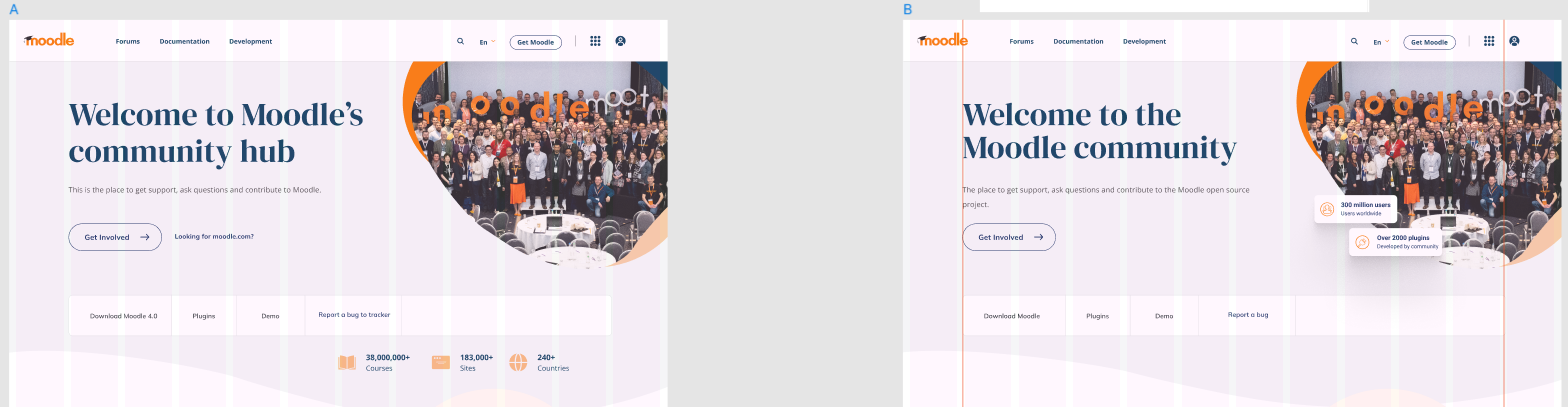
Task: Click the '240+ Countries' statistic
Action: pos(539,362)
